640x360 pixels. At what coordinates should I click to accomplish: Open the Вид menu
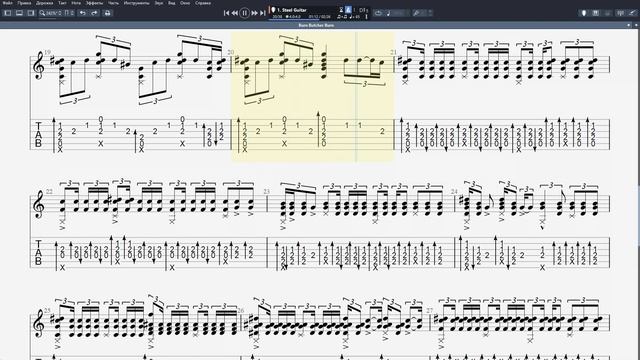pos(172,3)
